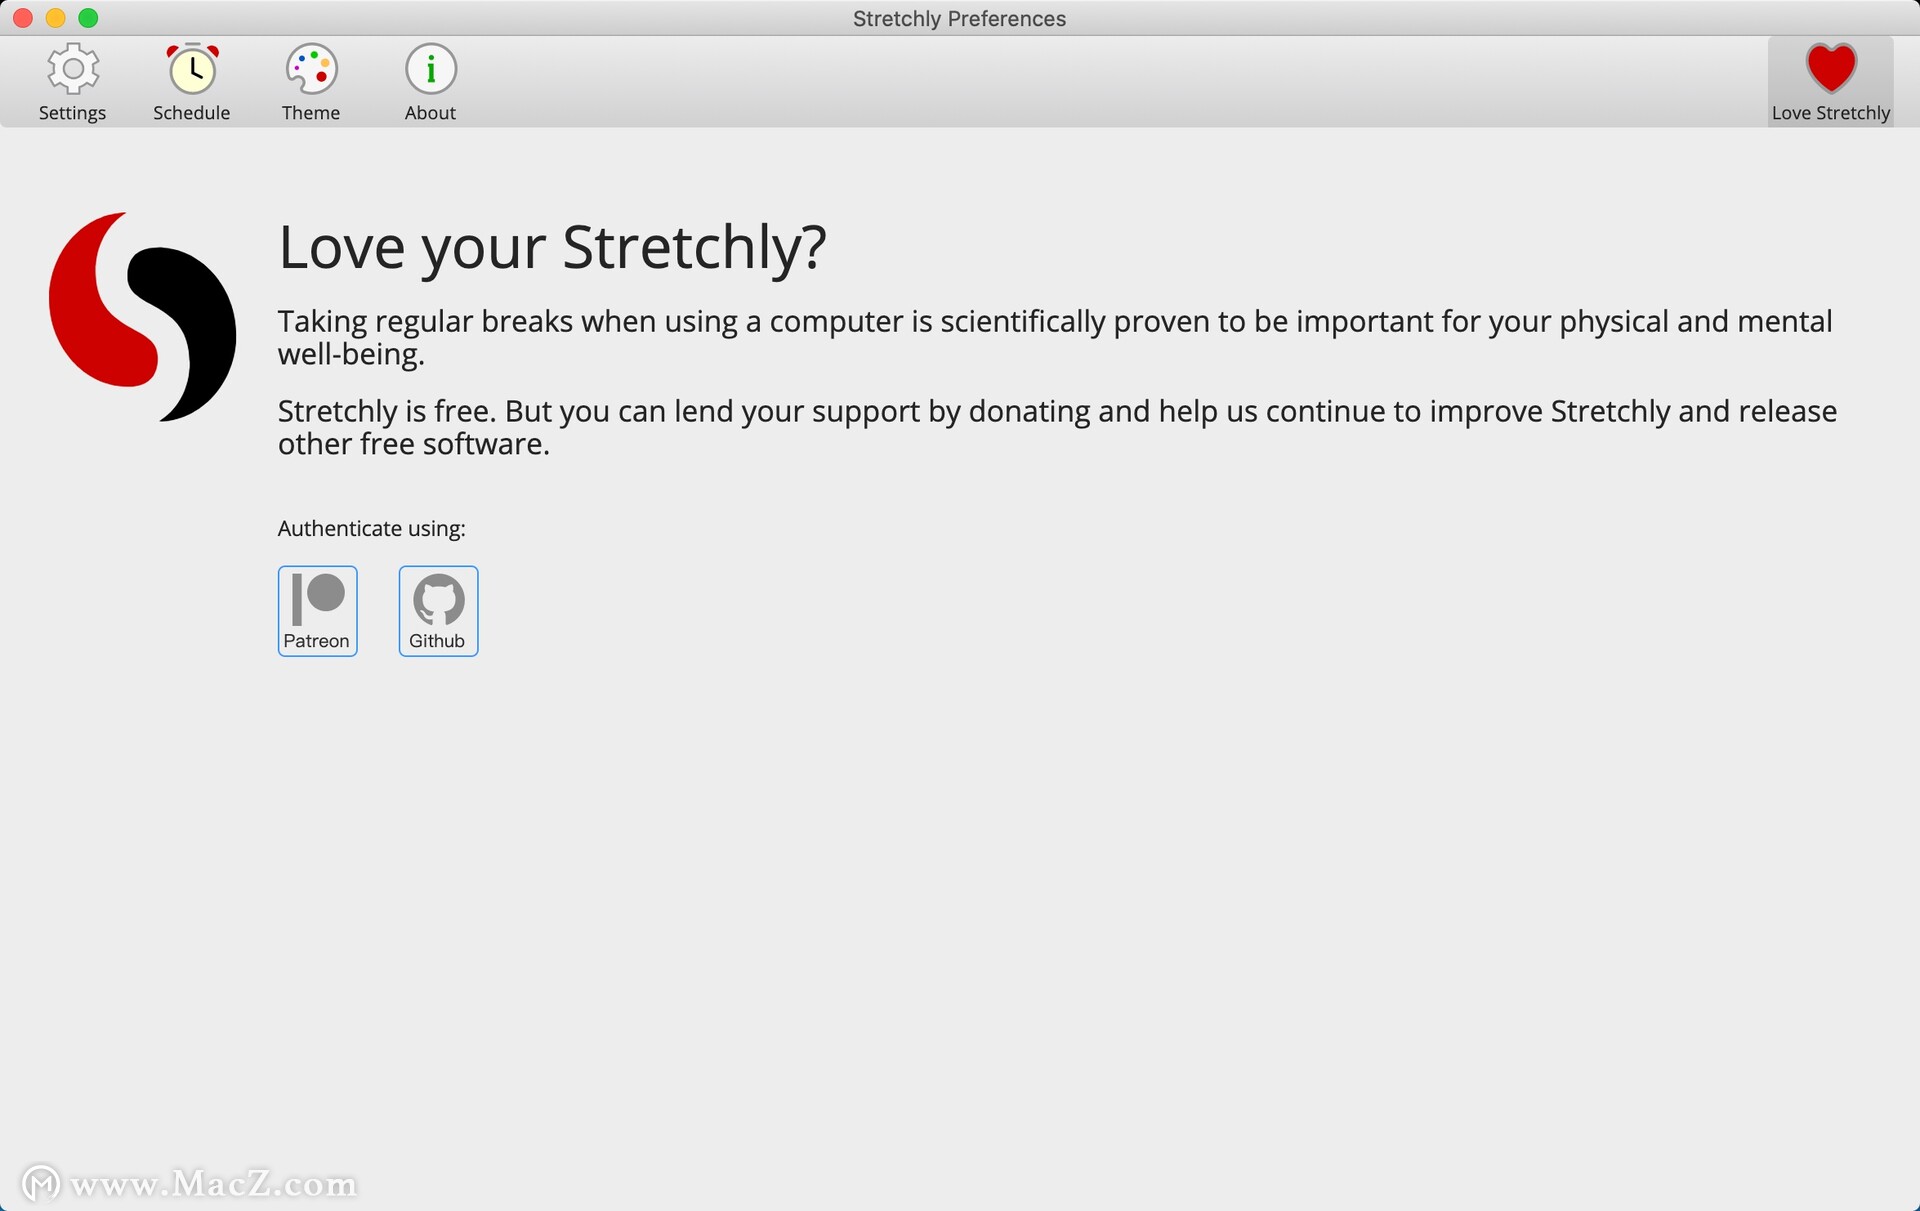
Task: Expand authentication options dropdown
Action: [x=373, y=527]
